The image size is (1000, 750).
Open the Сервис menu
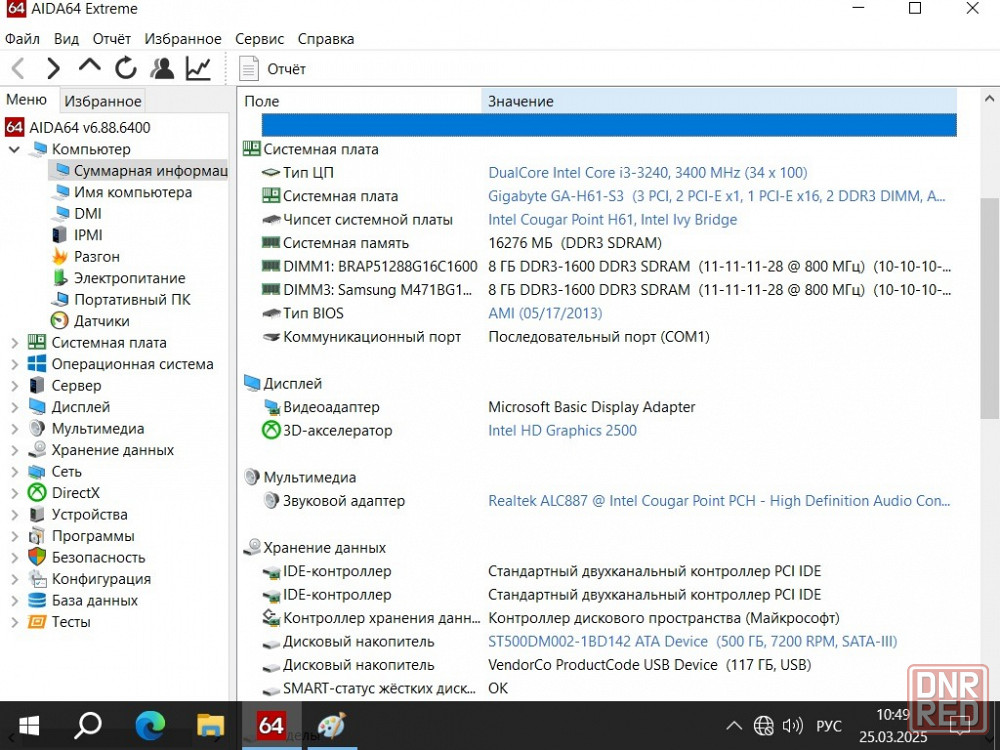pyautogui.click(x=260, y=39)
